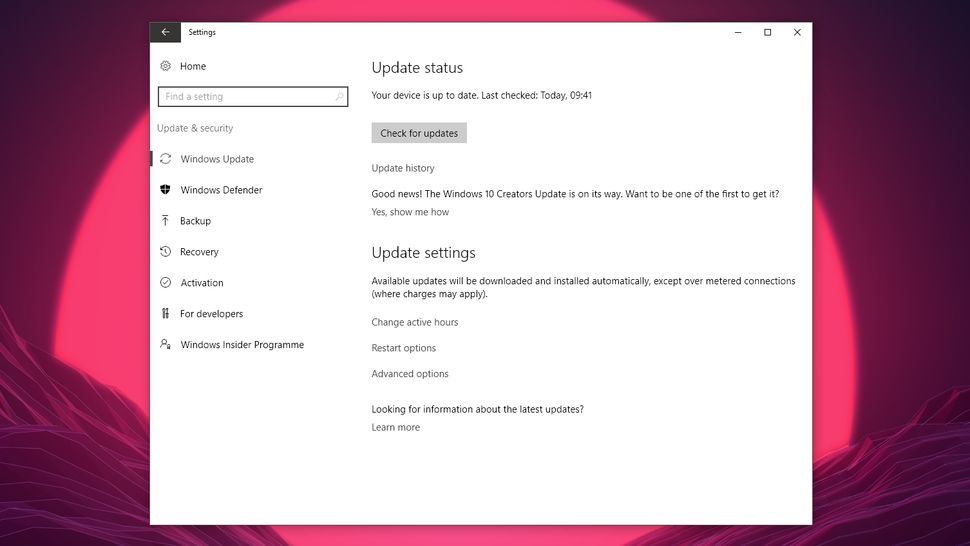Viewport: 970px width, 546px height.
Task: Open Change active hours
Action: pyautogui.click(x=414, y=322)
